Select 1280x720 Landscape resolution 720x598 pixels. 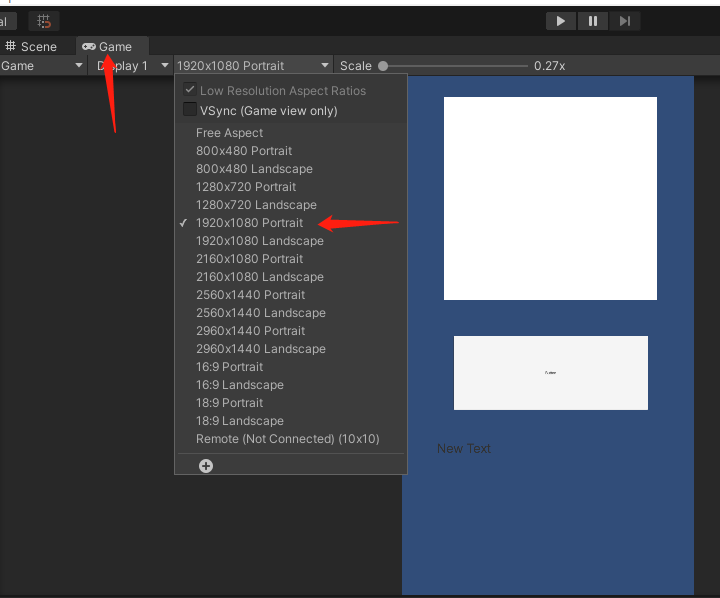(x=291, y=205)
